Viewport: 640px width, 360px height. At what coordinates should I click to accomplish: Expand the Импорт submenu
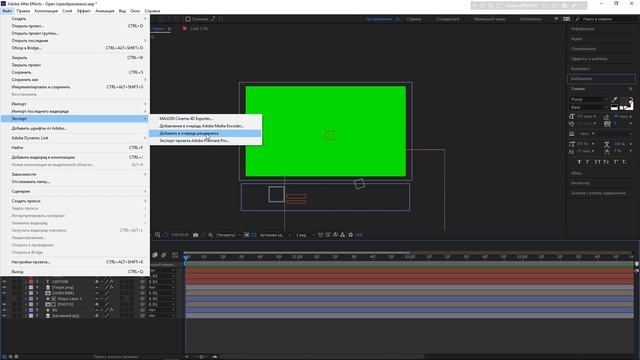75,104
